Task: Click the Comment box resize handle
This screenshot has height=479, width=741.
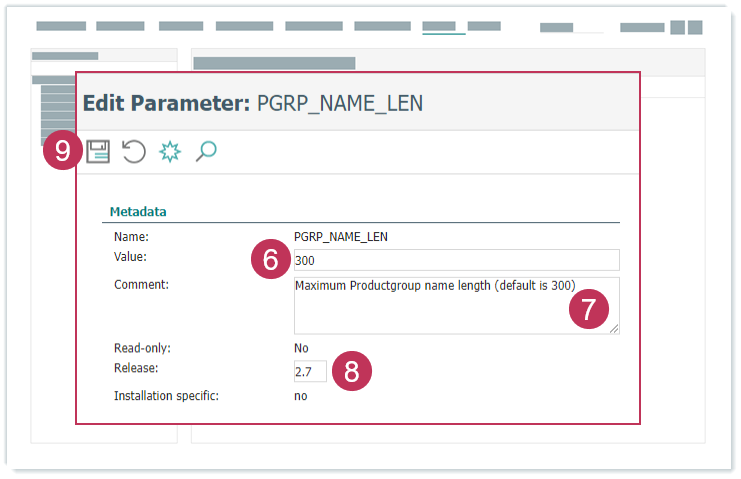Action: click(614, 328)
